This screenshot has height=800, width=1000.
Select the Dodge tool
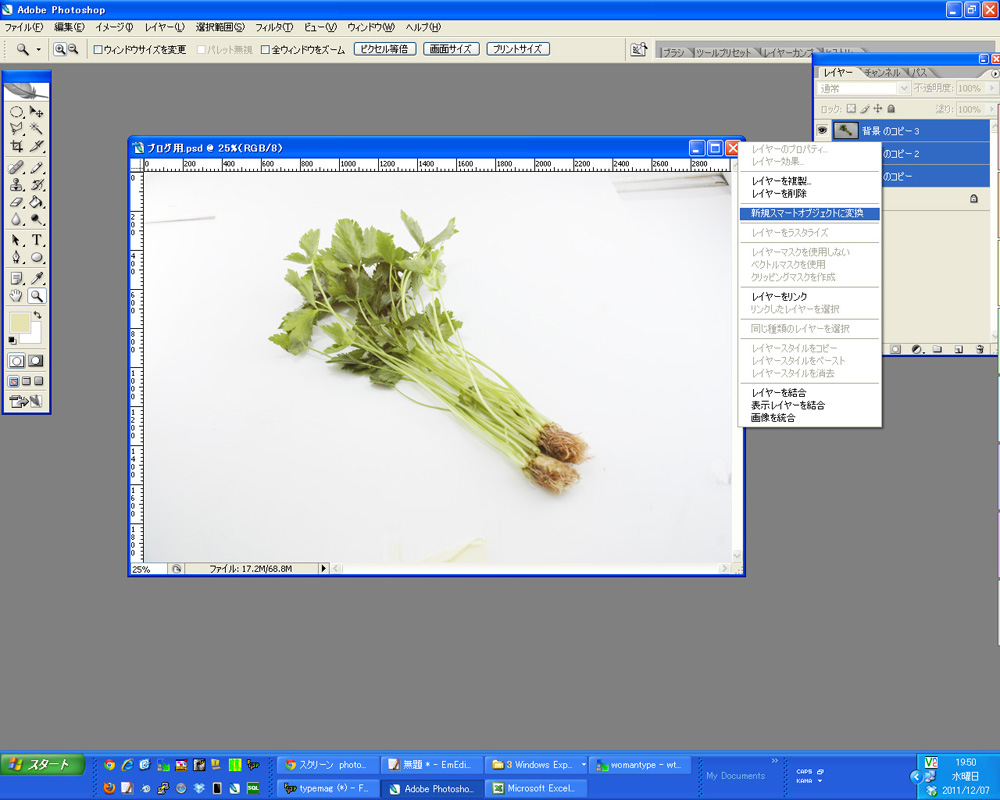[36, 219]
